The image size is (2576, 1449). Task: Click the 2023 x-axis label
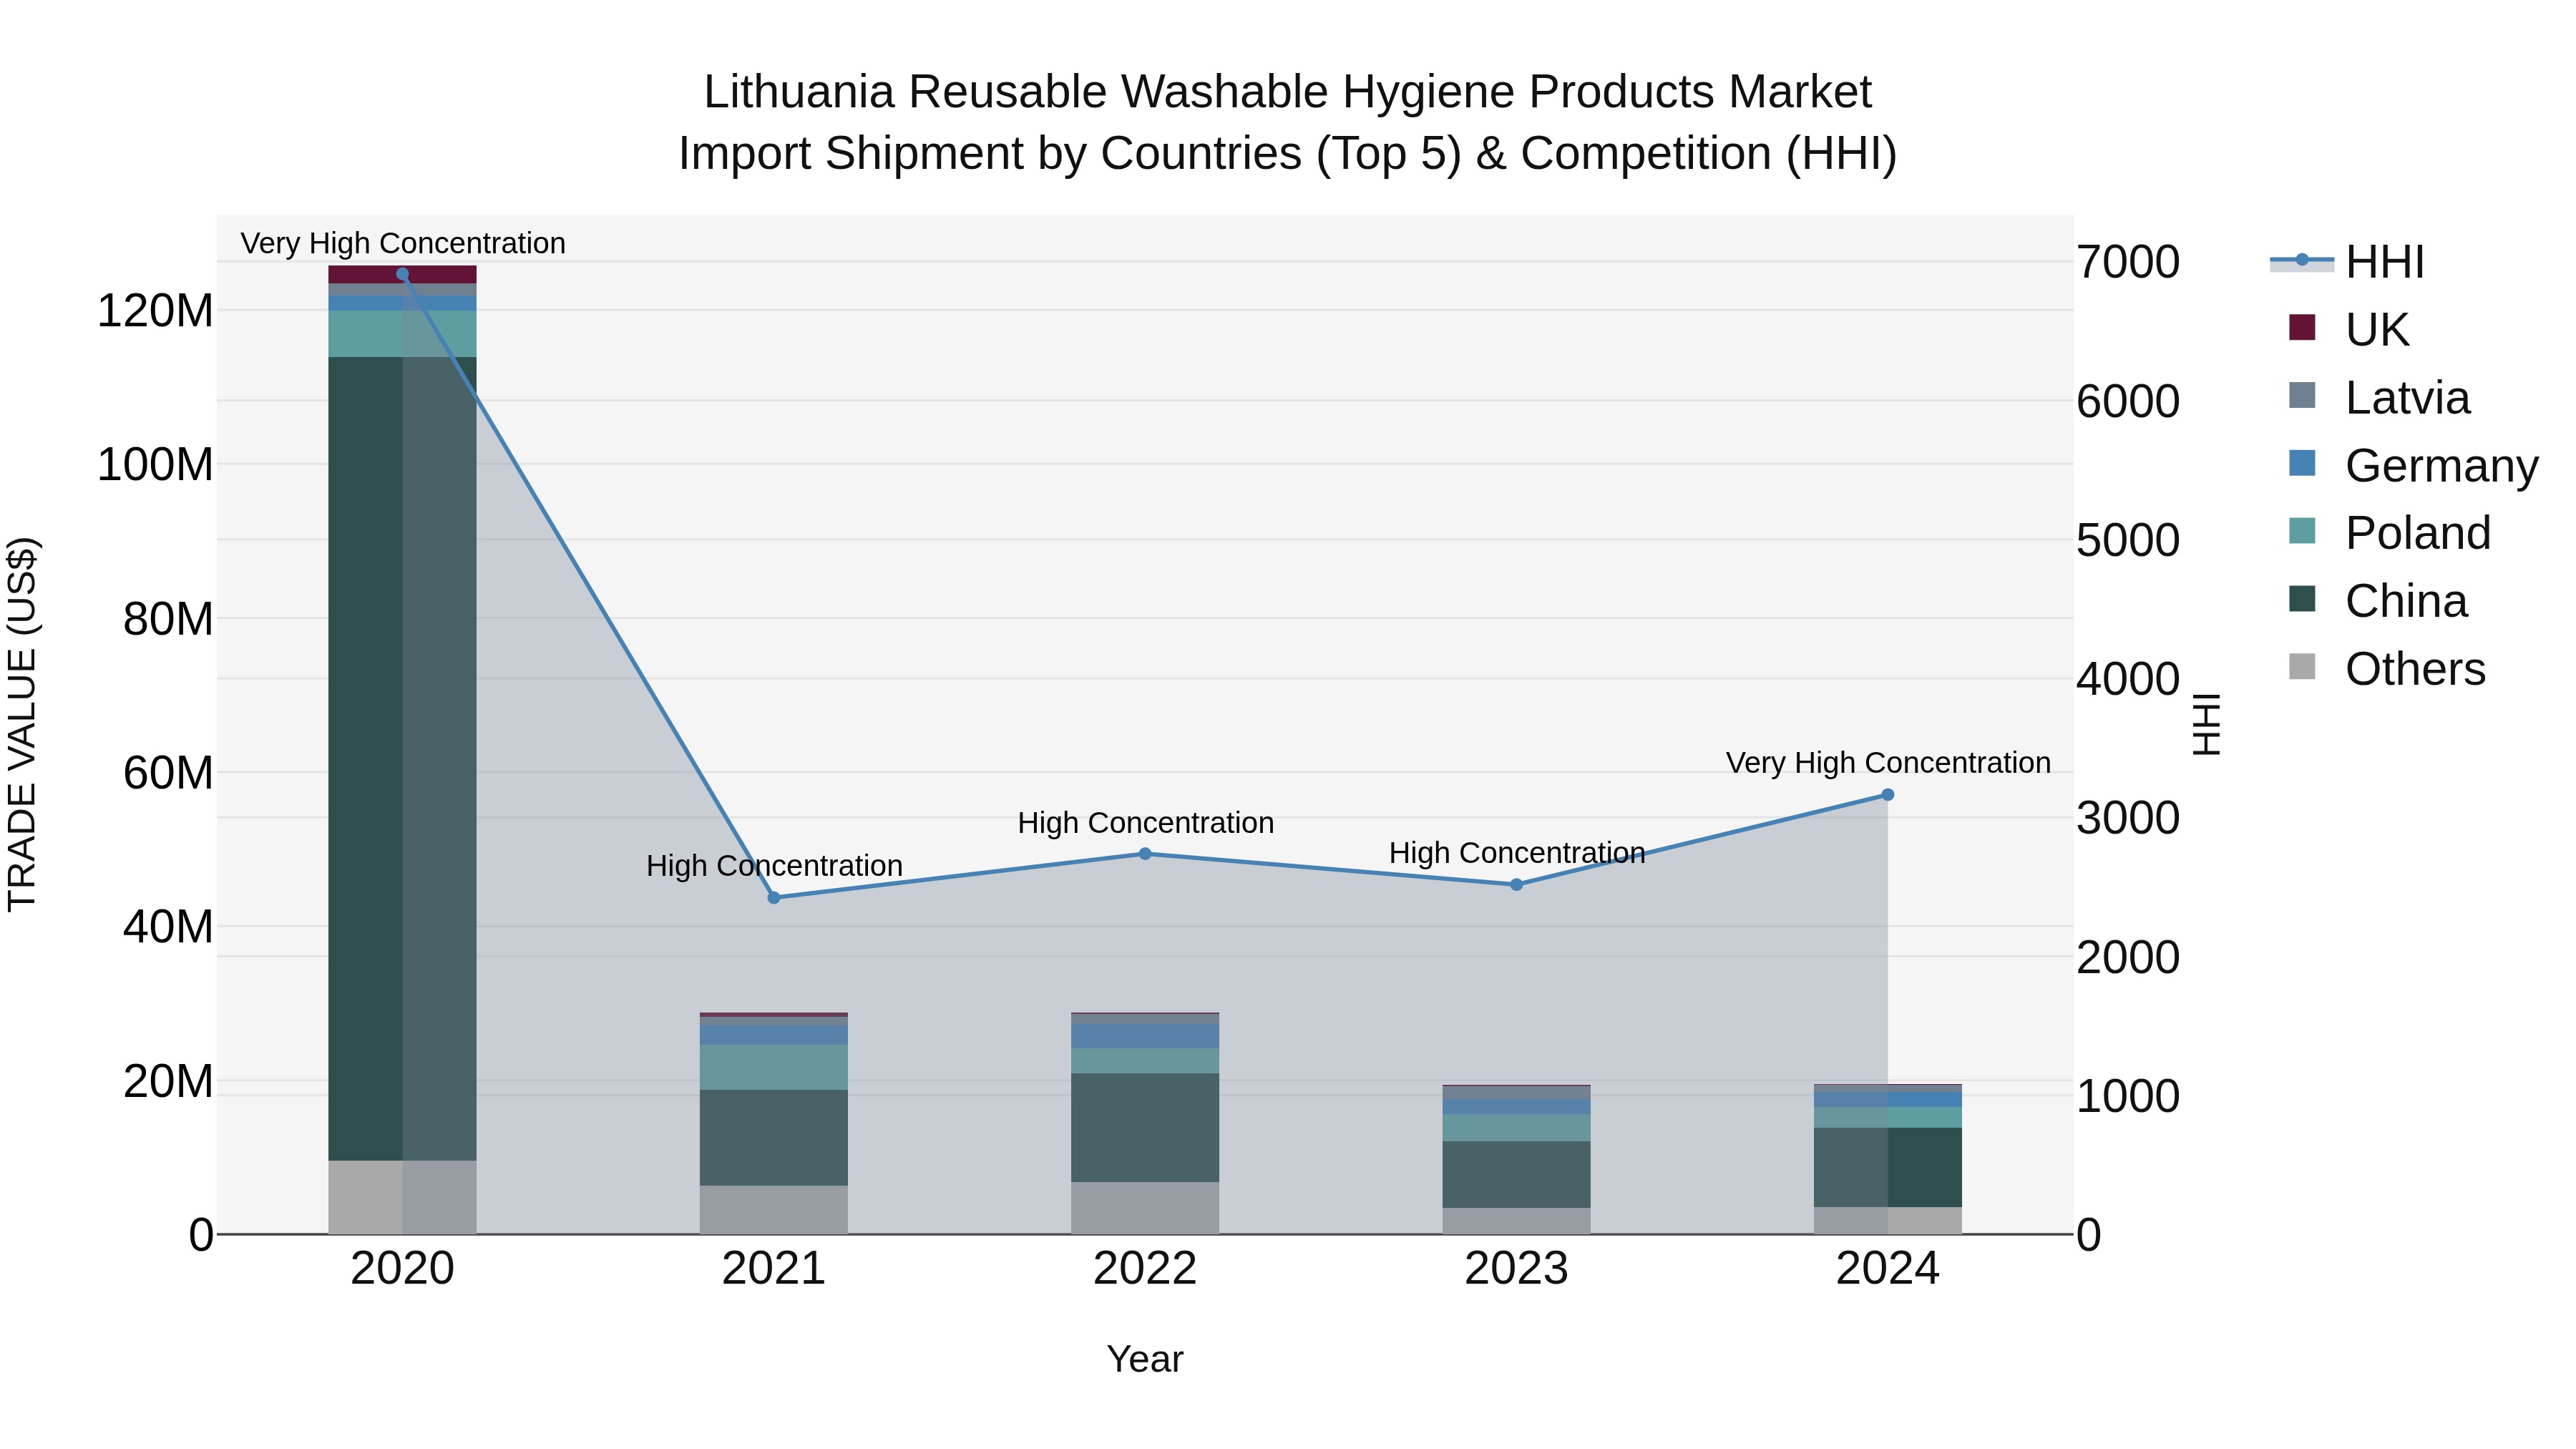pos(1516,1269)
